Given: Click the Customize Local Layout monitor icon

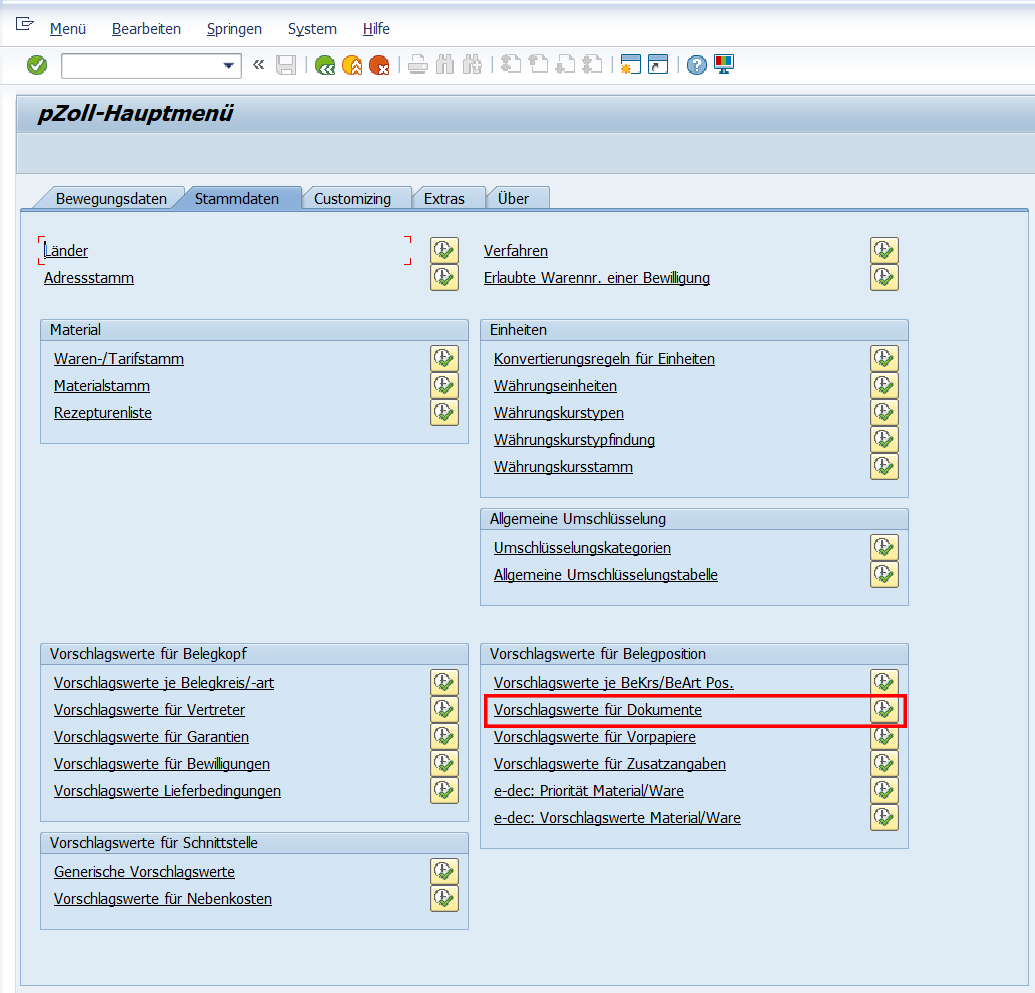Looking at the screenshot, I should pos(724,65).
